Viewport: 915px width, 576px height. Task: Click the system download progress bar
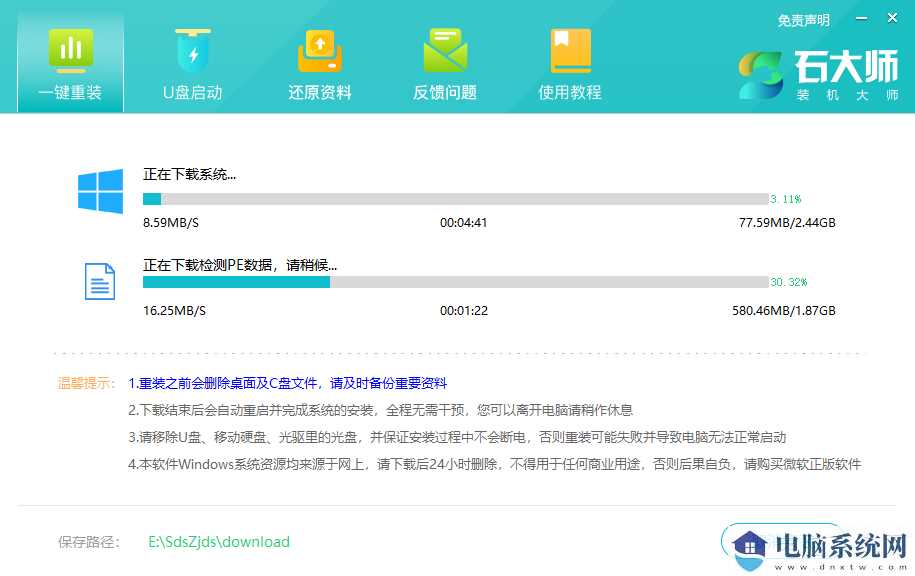tap(456, 199)
